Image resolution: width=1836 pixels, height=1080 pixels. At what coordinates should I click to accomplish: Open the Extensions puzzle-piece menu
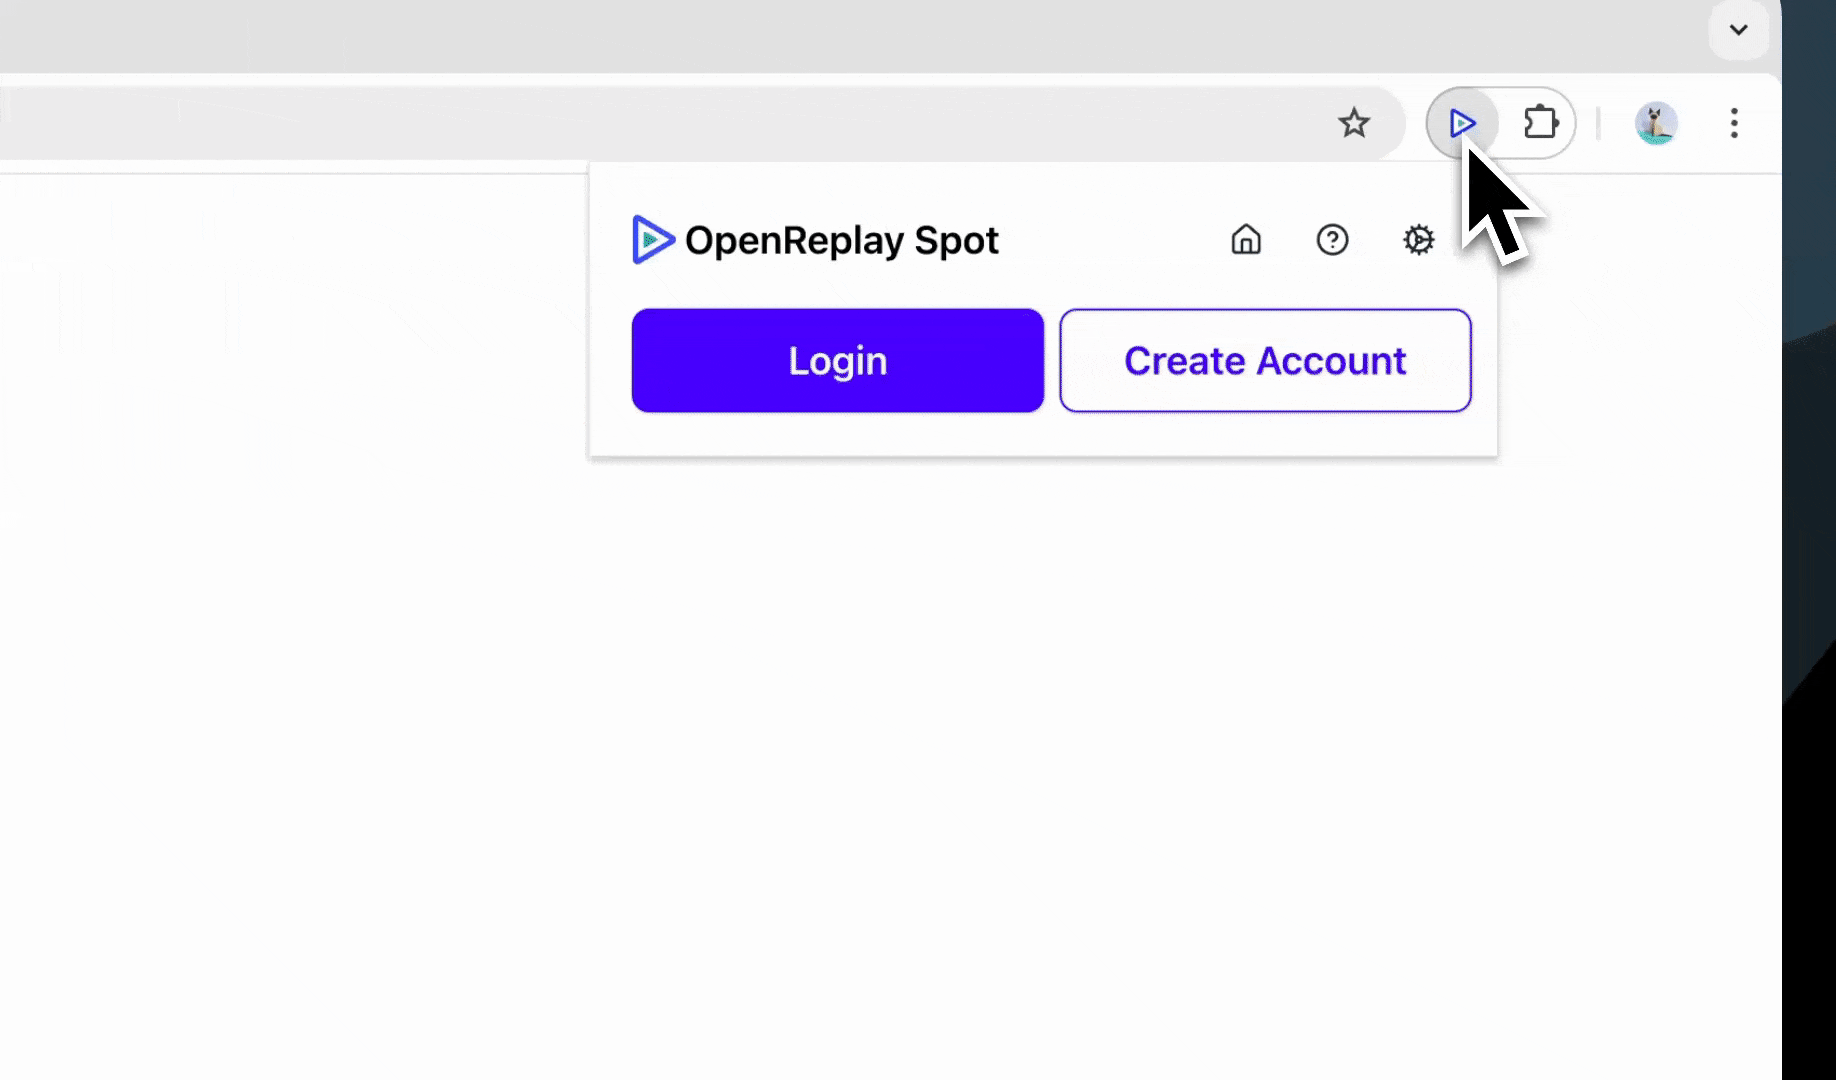click(x=1541, y=123)
